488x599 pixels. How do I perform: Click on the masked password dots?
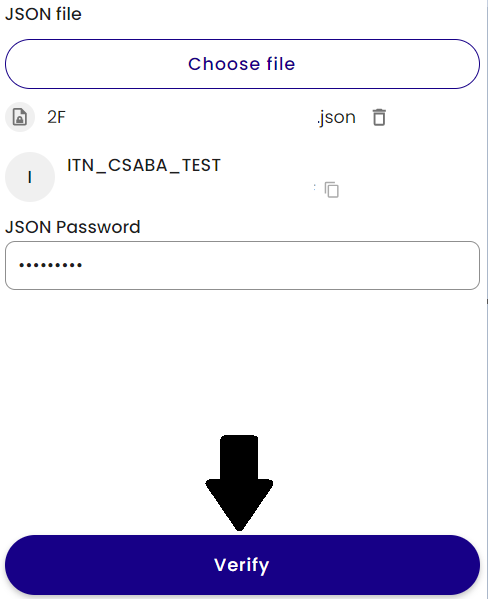coord(50,265)
